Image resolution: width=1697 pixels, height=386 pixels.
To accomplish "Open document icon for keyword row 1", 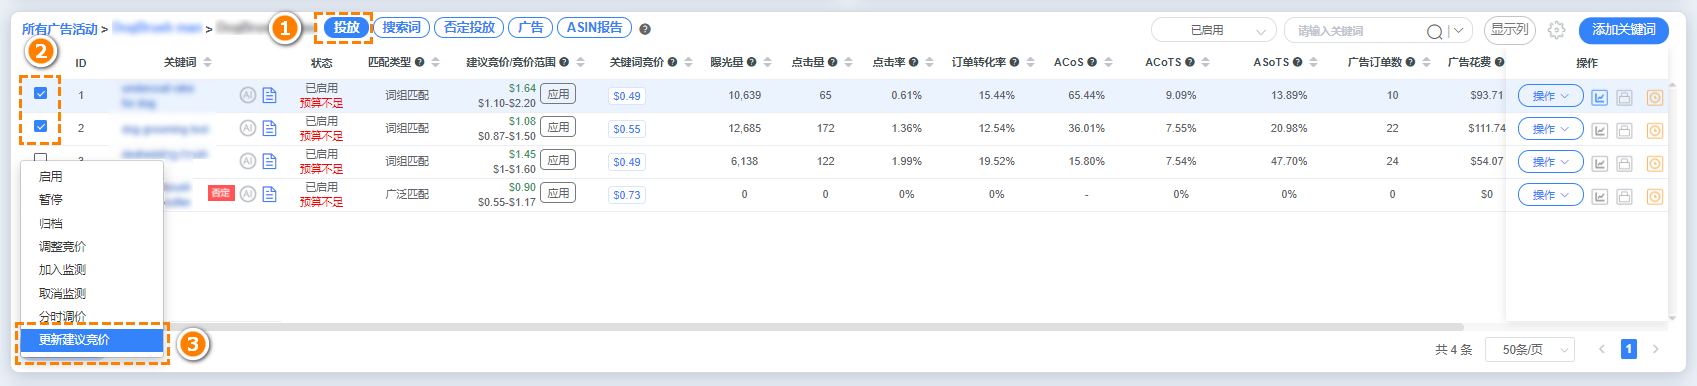I will point(269,96).
